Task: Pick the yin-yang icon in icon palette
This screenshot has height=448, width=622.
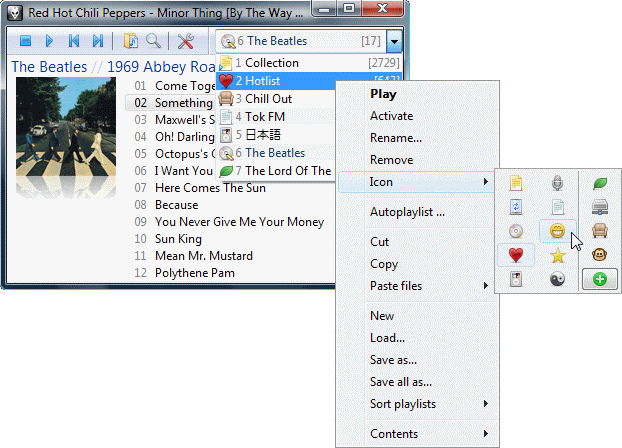Action: 557,279
